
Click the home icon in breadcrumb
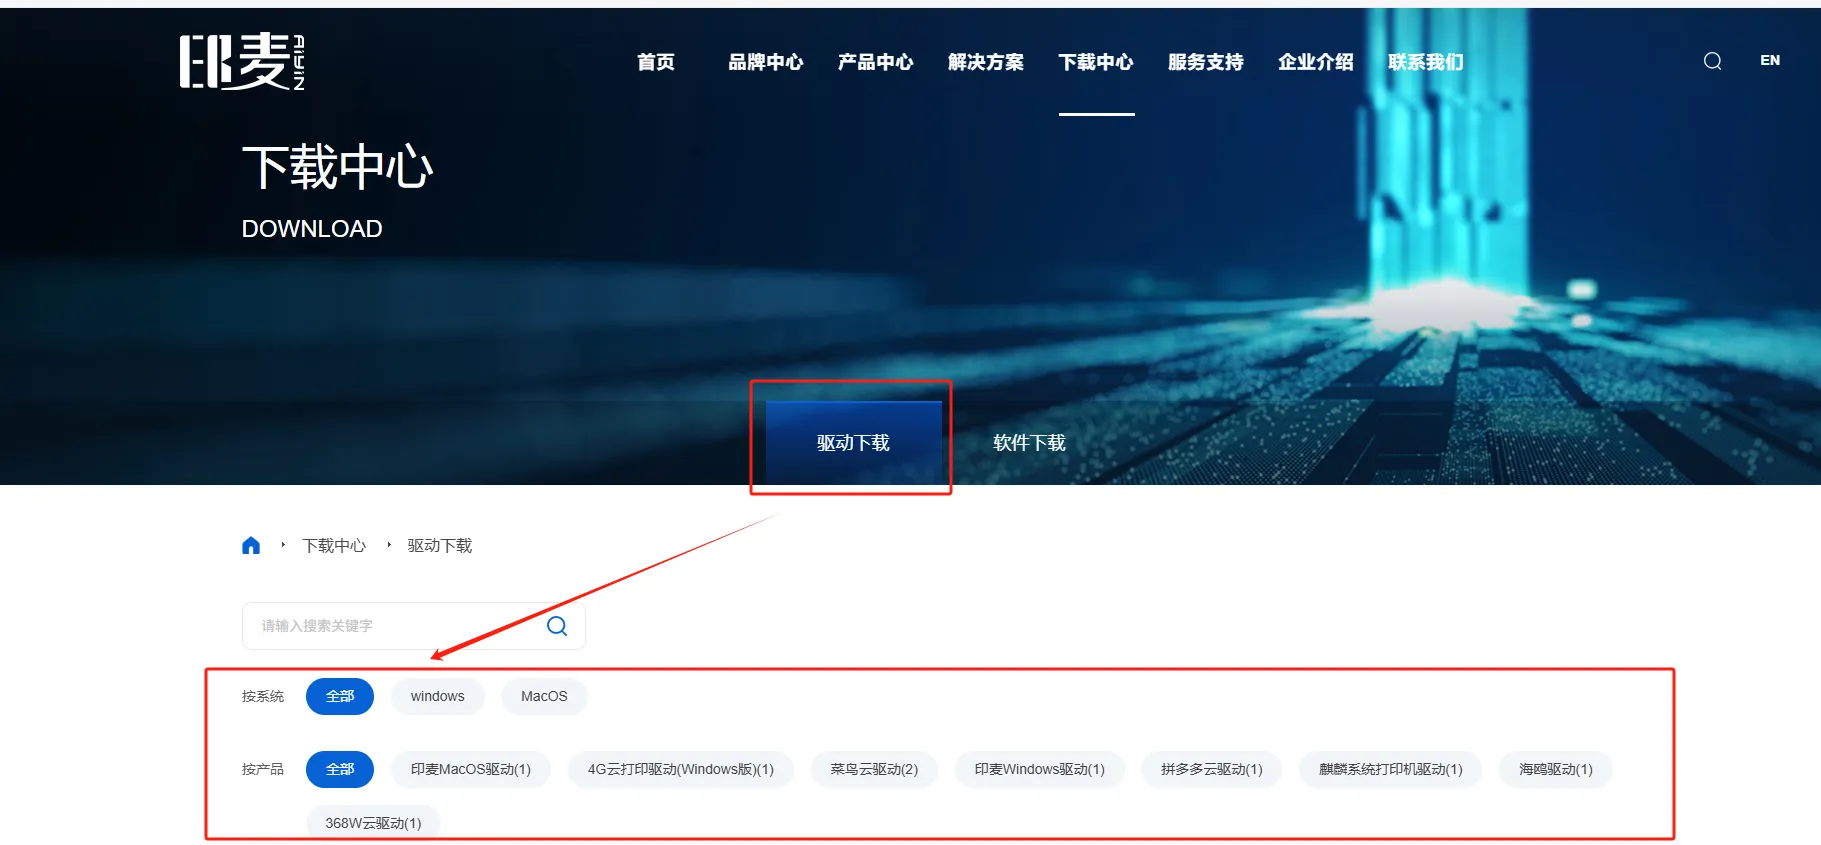(x=251, y=546)
